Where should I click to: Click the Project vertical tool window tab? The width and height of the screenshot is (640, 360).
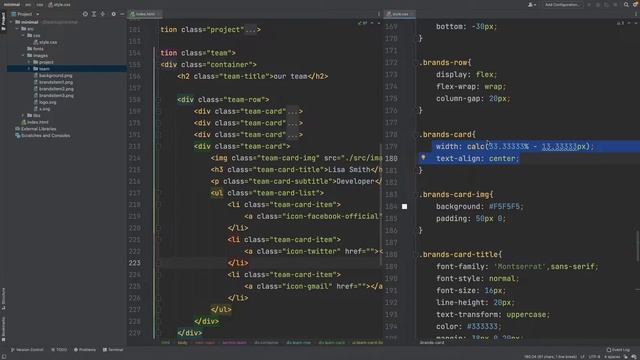click(3, 21)
